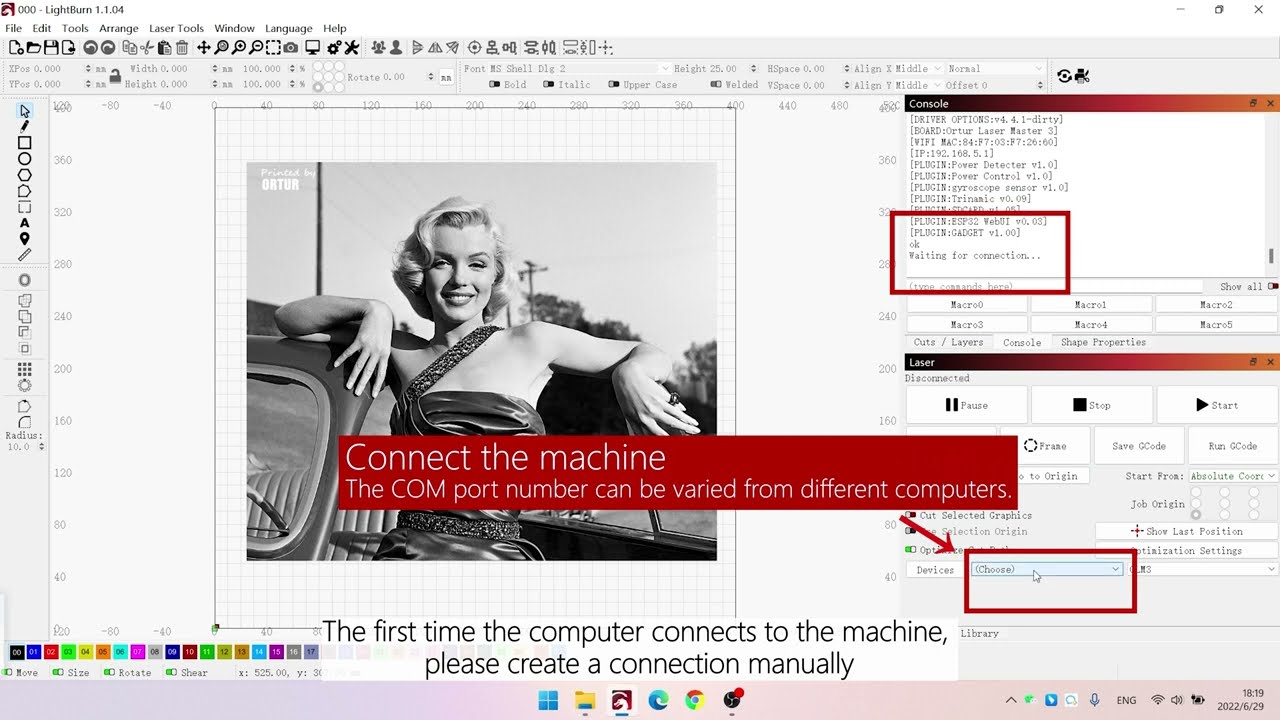Open File Explorer from the taskbar
This screenshot has width=1280, height=720.
coord(584,701)
